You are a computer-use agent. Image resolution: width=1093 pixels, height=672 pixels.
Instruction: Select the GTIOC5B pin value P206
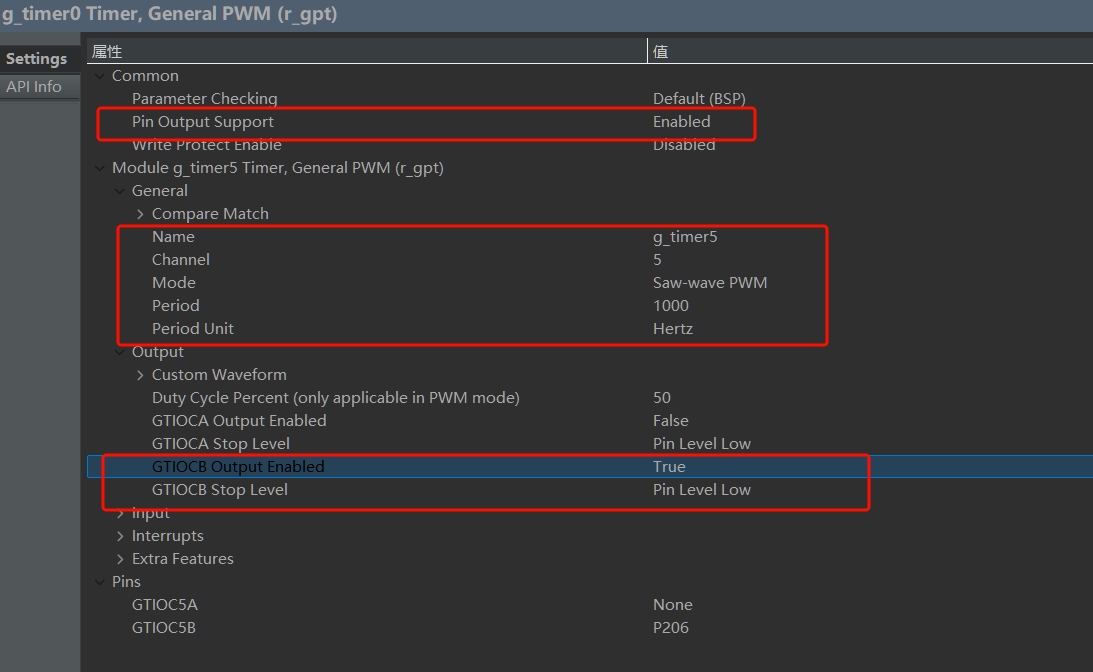[671, 628]
